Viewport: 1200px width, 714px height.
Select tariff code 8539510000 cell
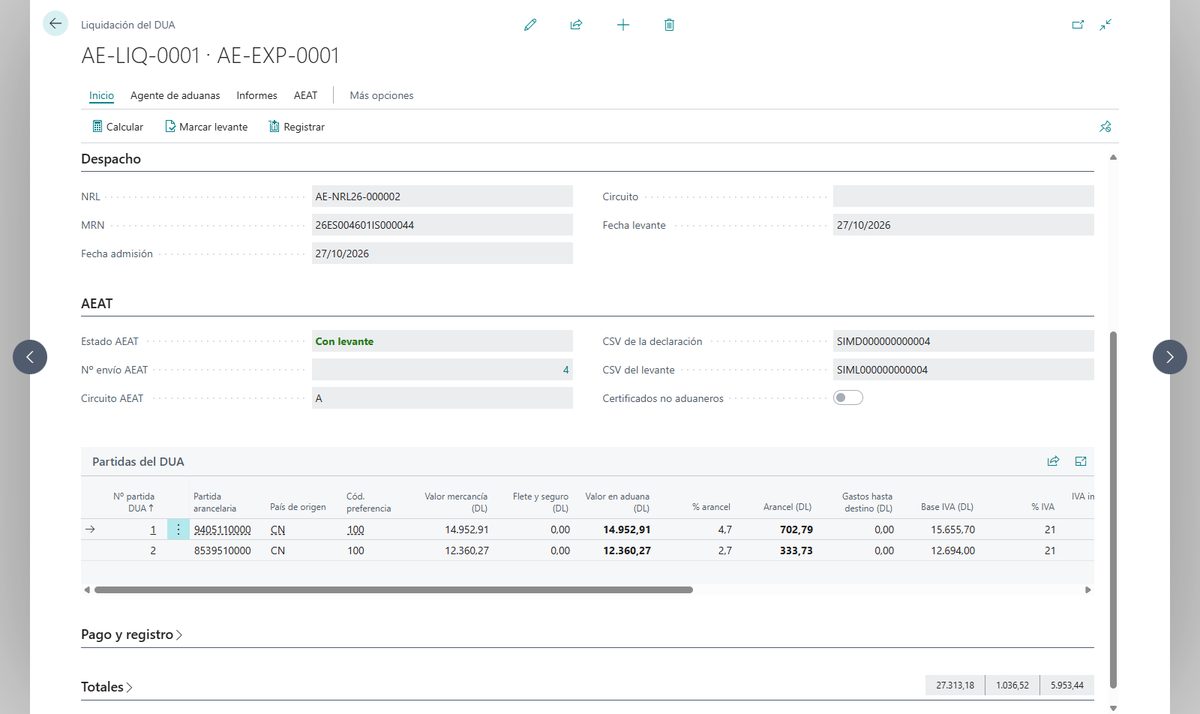point(222,551)
